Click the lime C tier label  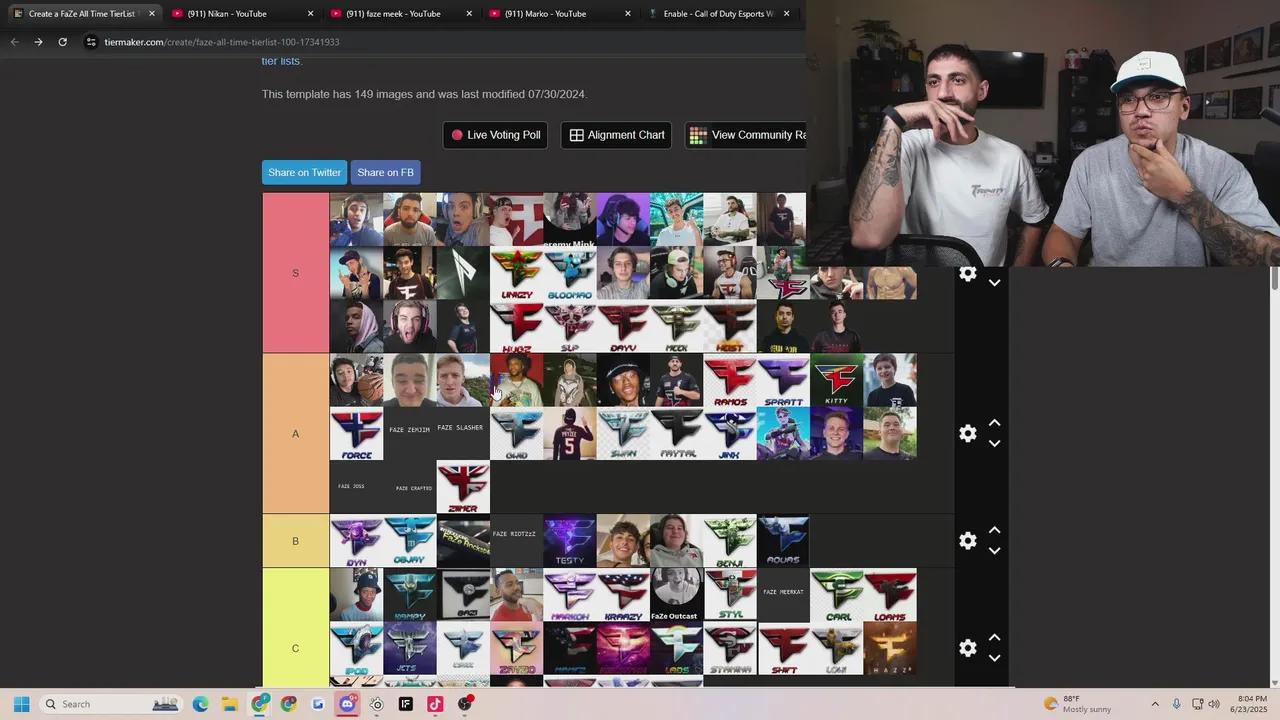[295, 648]
